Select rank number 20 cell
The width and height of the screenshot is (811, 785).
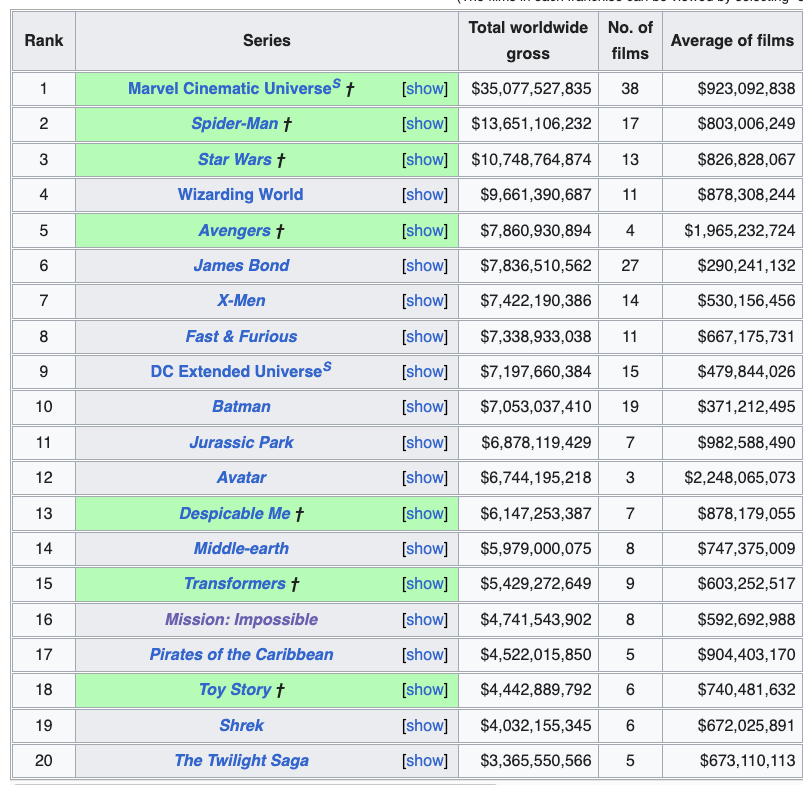point(44,761)
